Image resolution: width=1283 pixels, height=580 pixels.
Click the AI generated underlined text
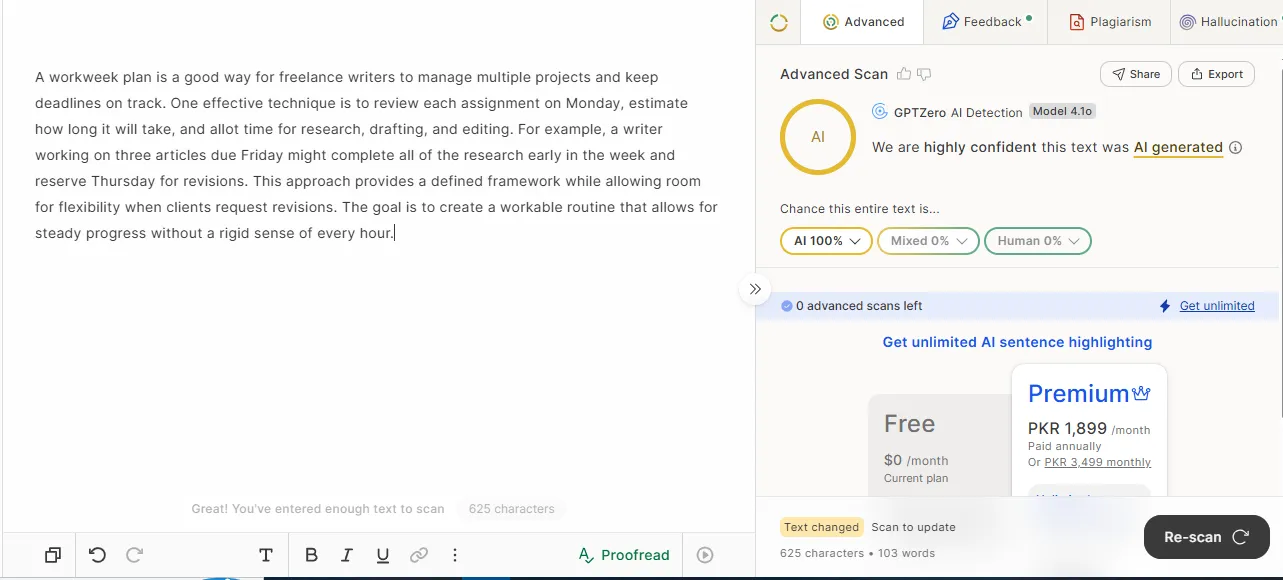[x=1178, y=147]
